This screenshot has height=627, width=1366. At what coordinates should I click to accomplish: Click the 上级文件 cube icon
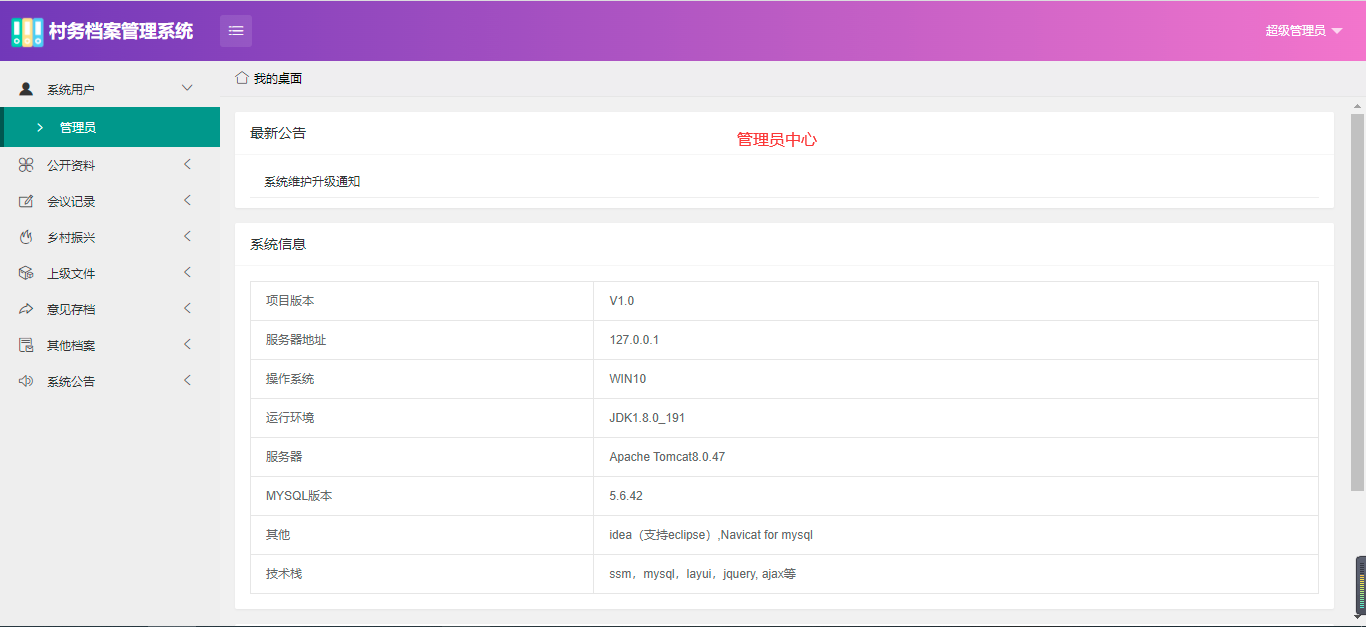point(26,273)
